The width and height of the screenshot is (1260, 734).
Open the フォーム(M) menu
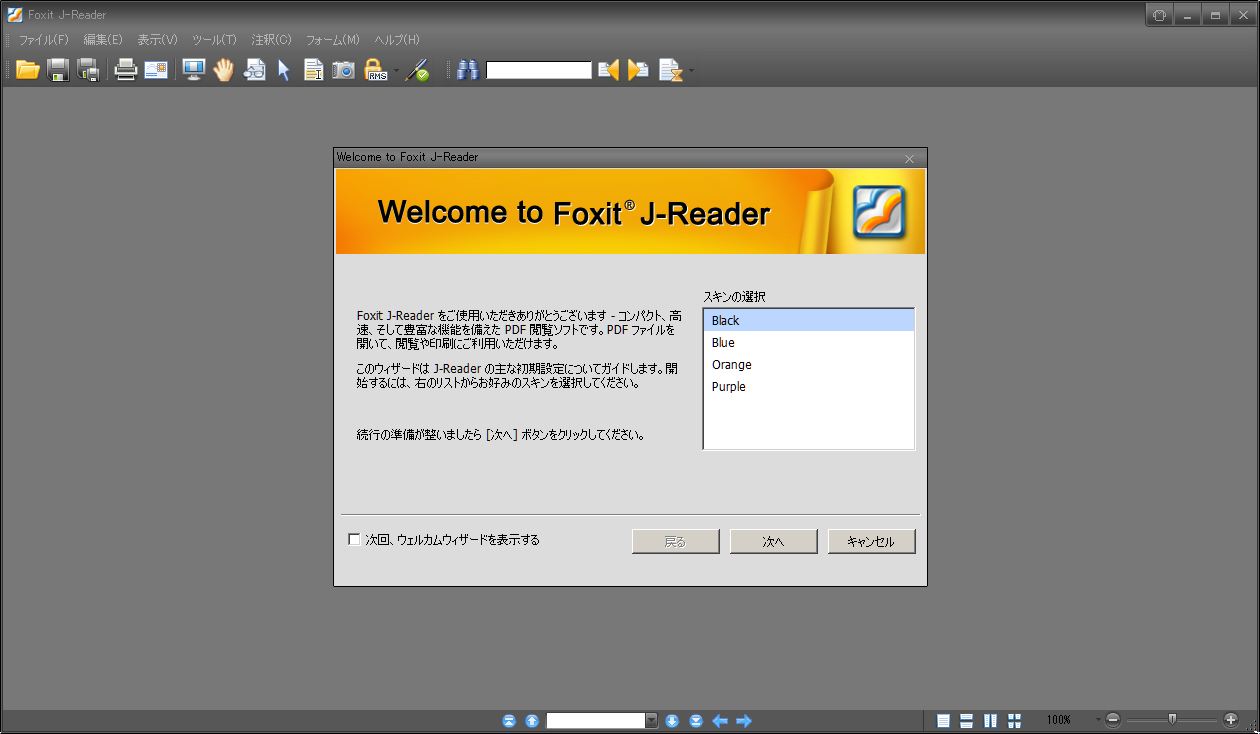(x=333, y=40)
